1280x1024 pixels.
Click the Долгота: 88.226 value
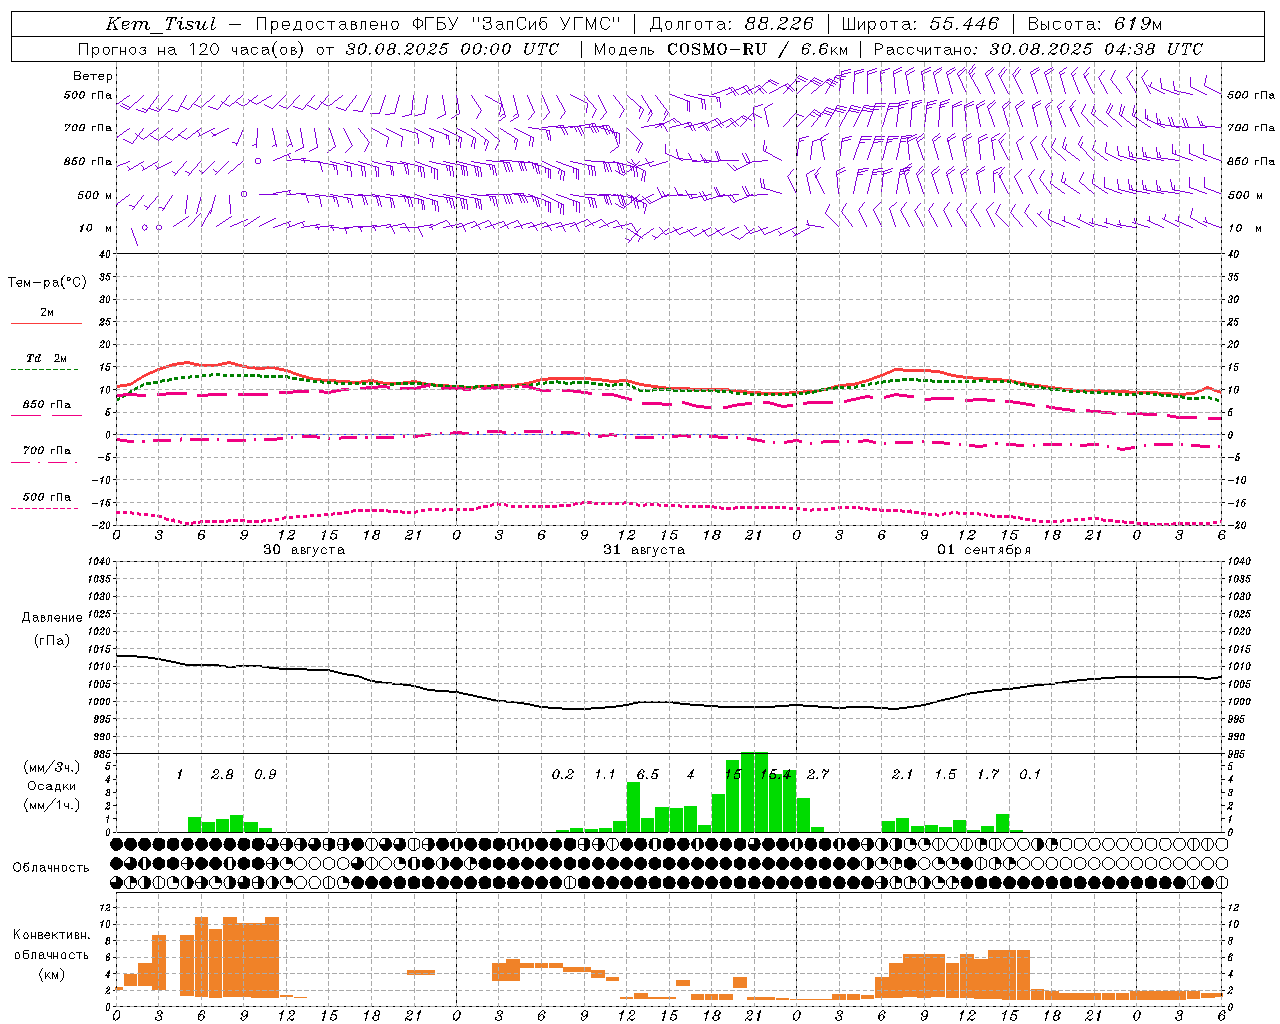pyautogui.click(x=731, y=24)
